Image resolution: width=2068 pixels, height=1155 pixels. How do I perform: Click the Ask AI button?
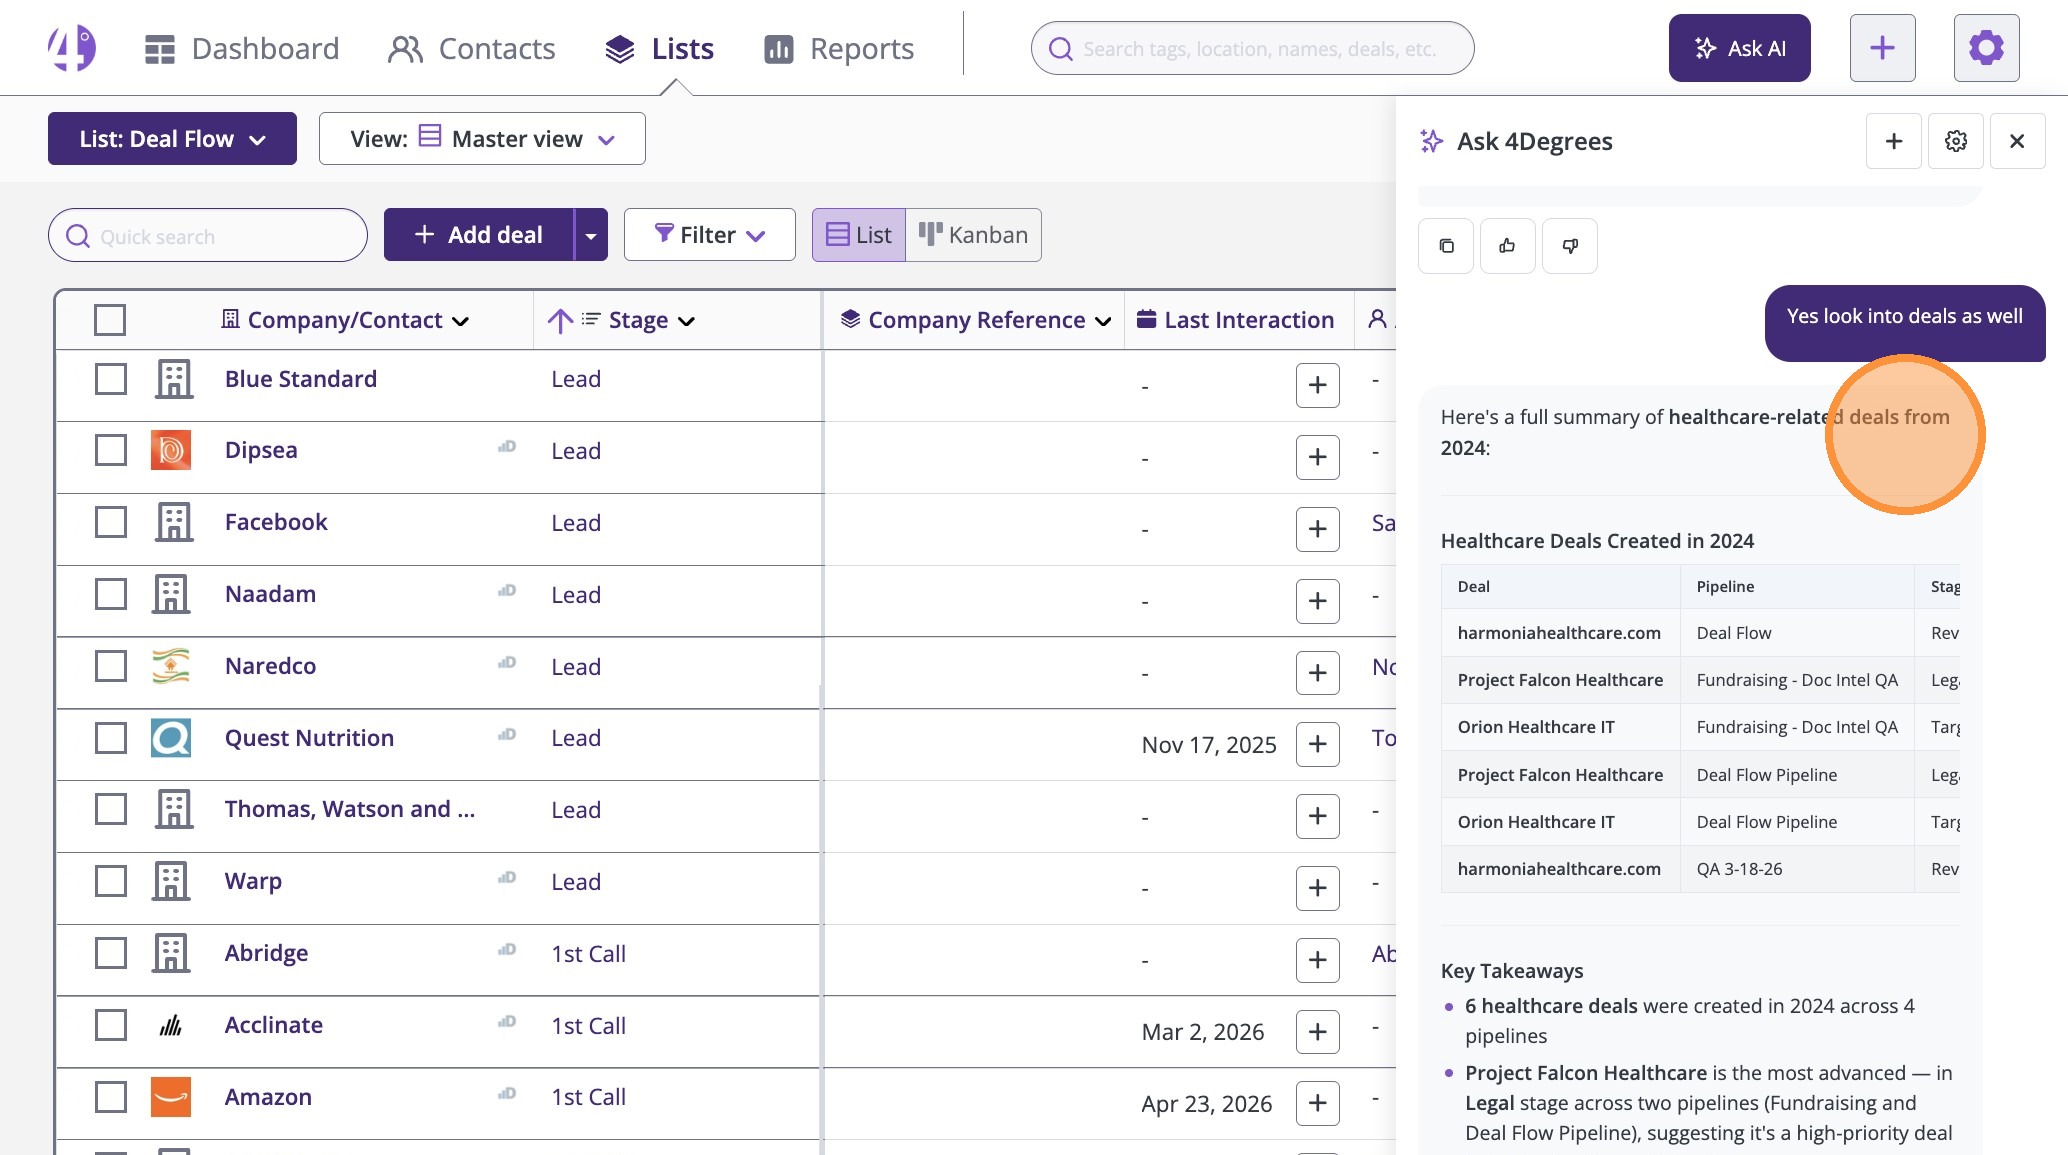coord(1739,48)
